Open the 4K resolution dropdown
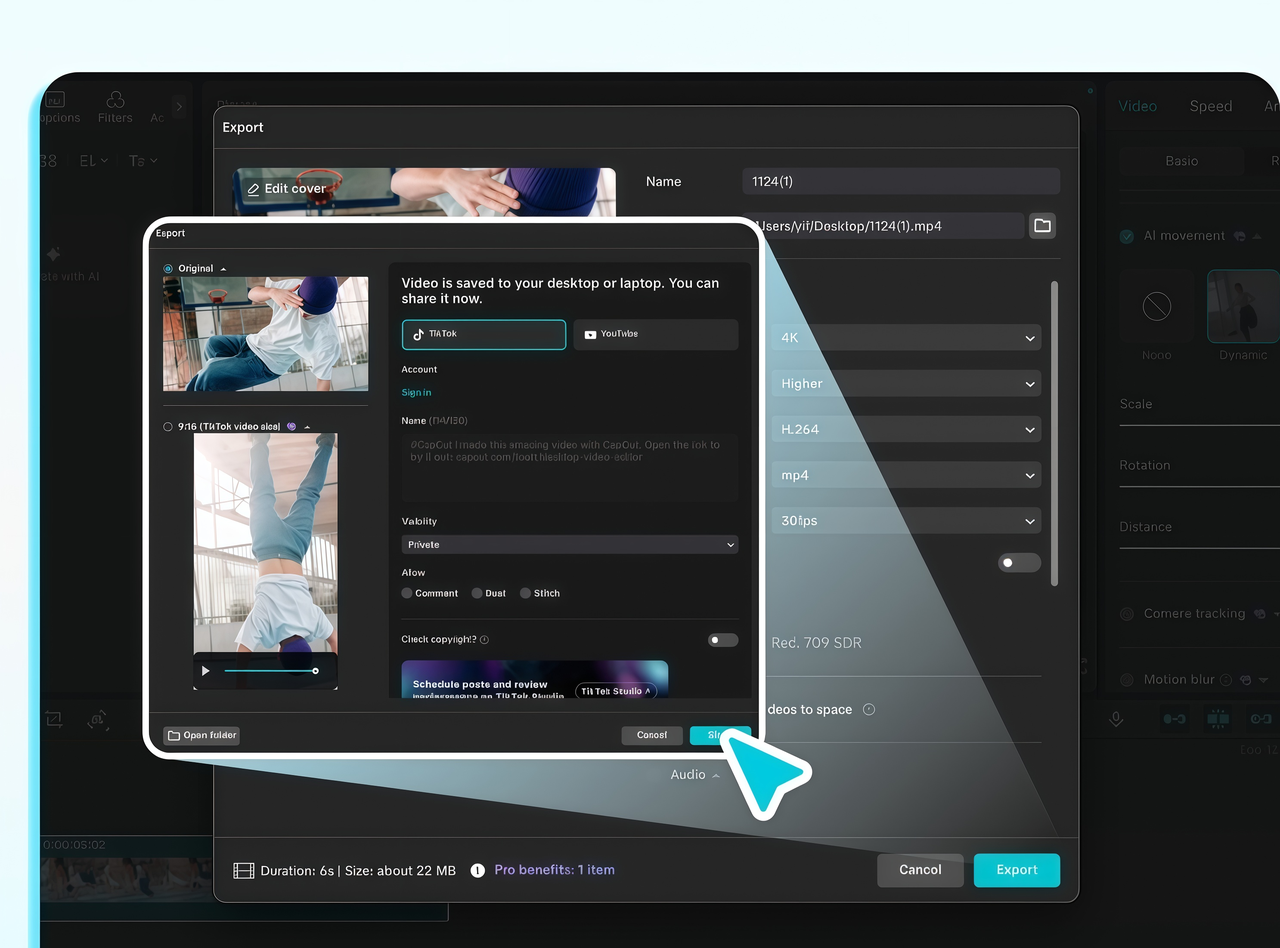Image resolution: width=1280 pixels, height=948 pixels. pos(905,337)
